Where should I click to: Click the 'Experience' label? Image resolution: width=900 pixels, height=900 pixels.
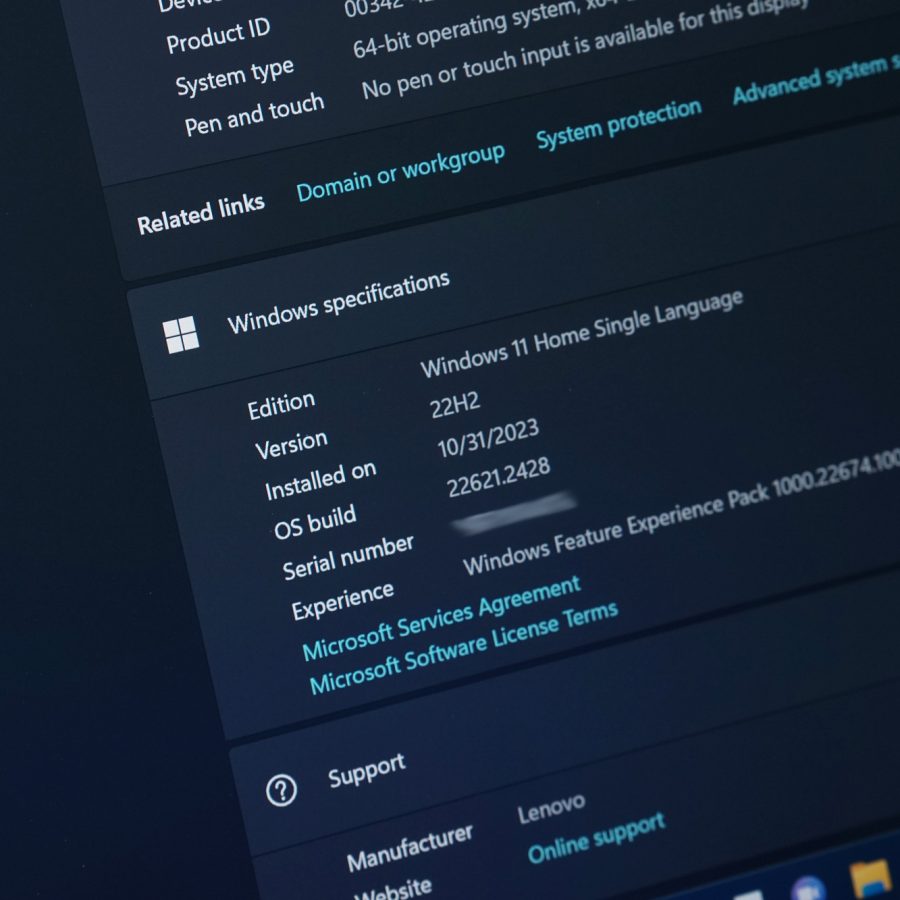click(342, 601)
